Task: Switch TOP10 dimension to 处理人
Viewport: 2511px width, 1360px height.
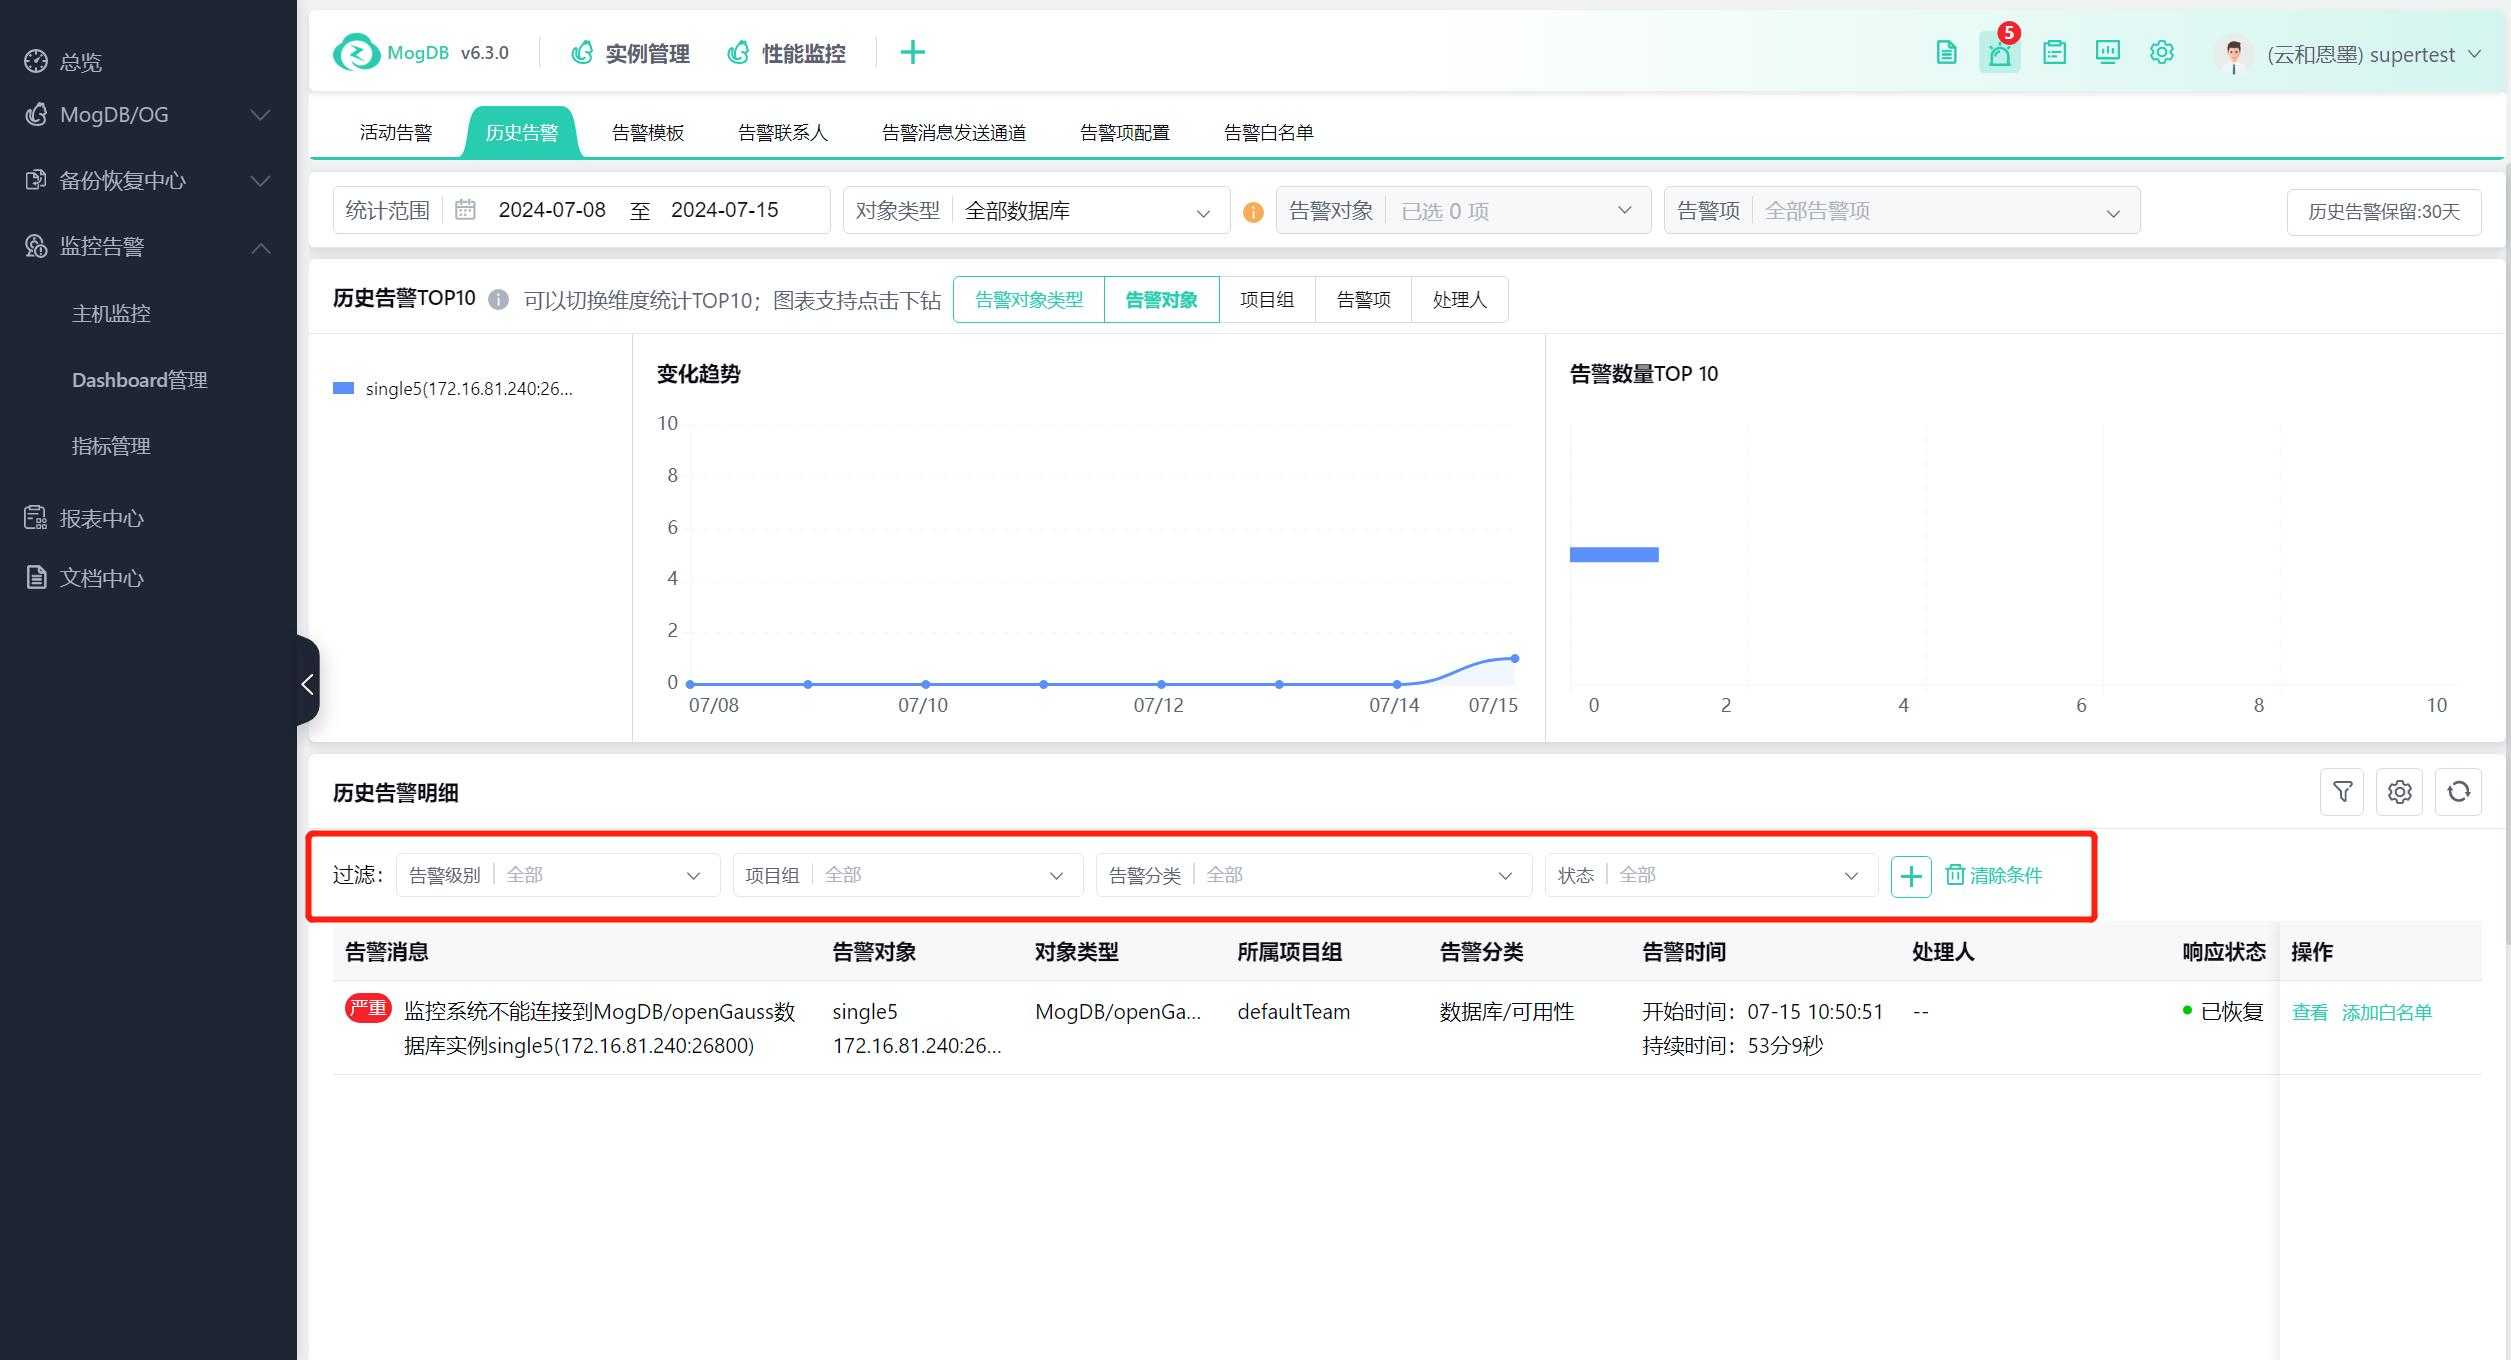Action: 1459,299
